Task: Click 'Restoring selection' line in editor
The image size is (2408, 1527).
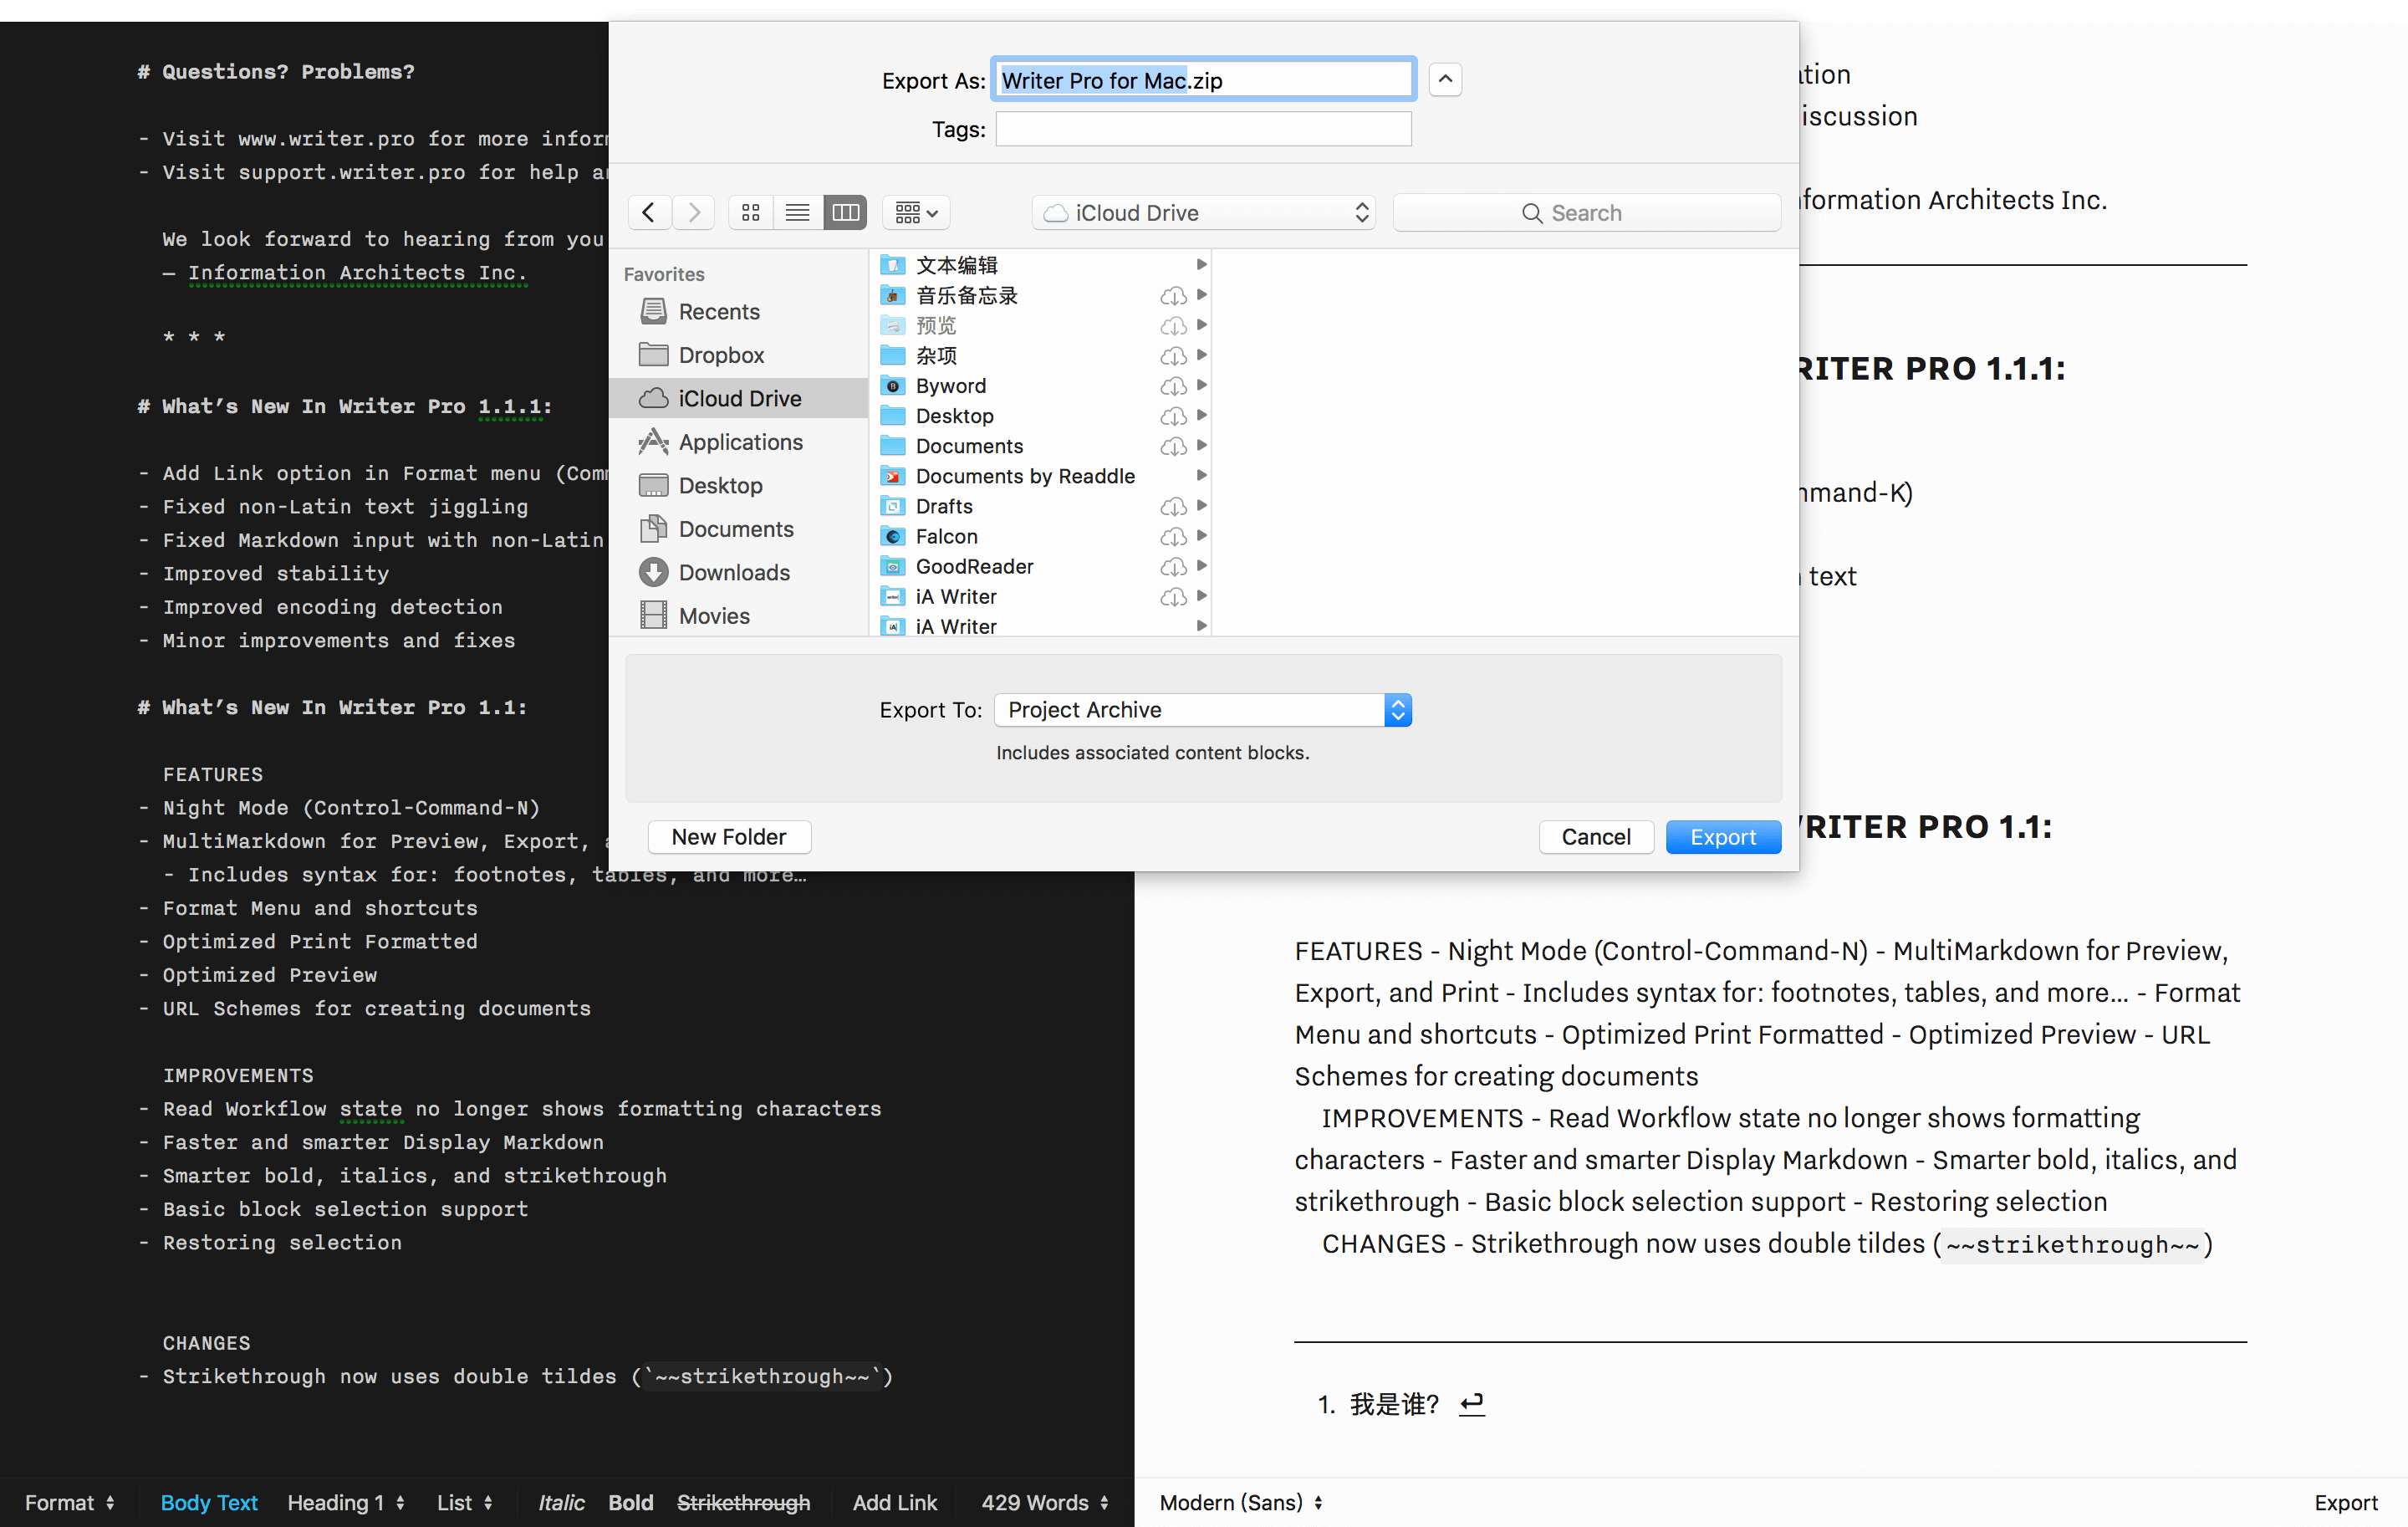Action: coord(282,1242)
